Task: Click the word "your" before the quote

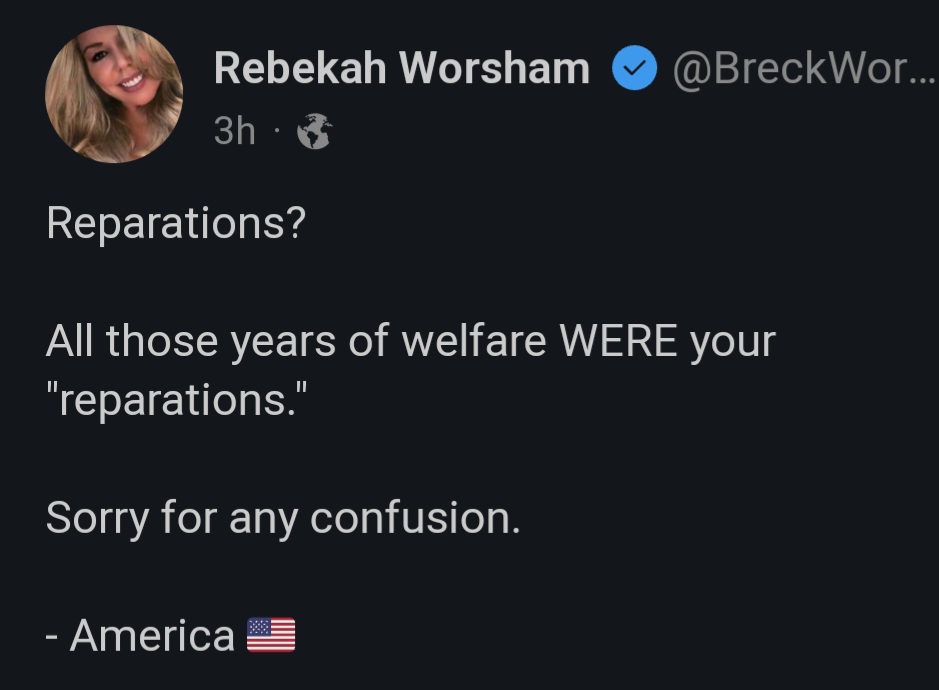Action: click(732, 344)
